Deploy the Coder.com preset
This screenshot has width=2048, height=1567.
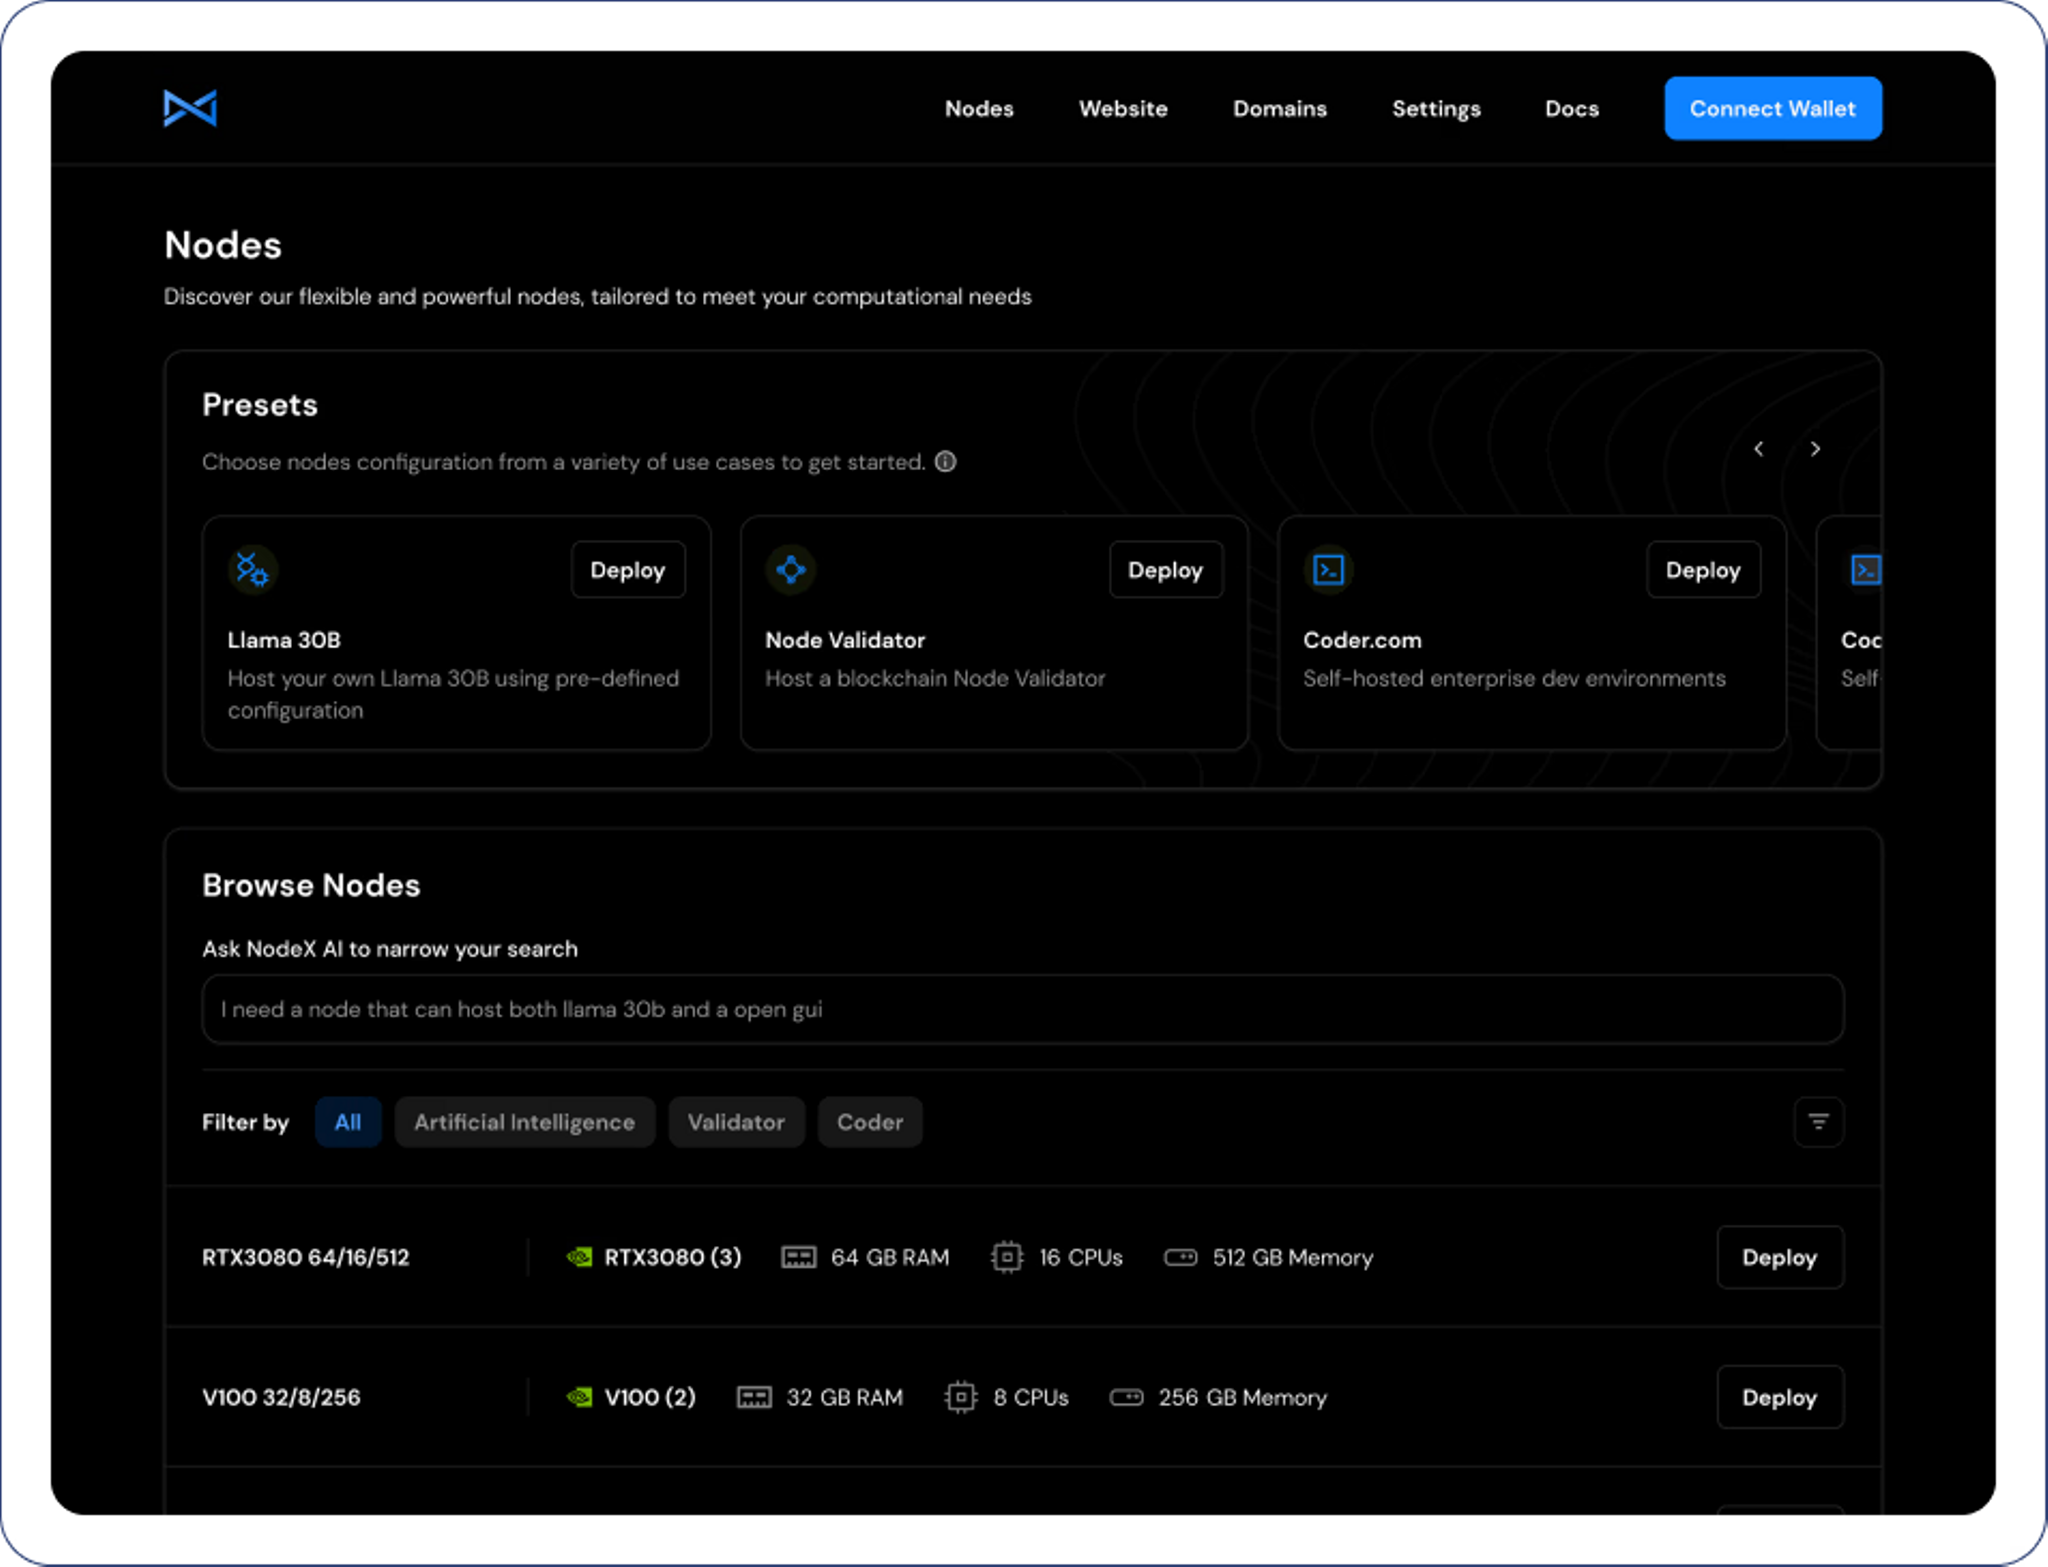point(1703,570)
